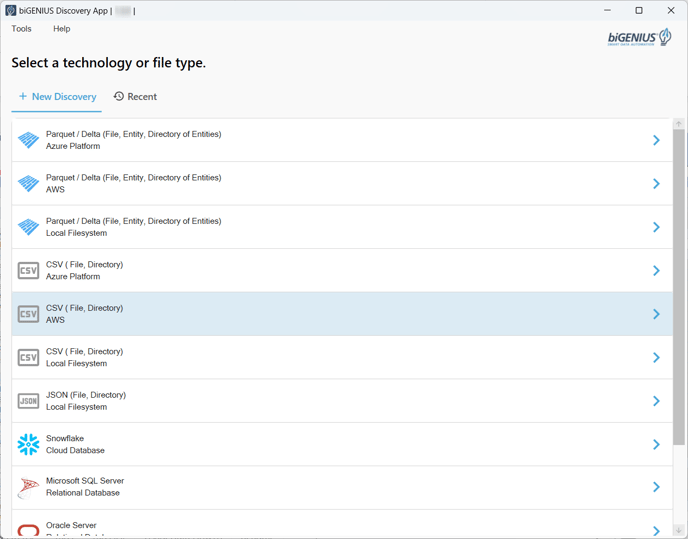Click scrollbar down arrow
The height and width of the screenshot is (539, 688).
[x=679, y=530]
